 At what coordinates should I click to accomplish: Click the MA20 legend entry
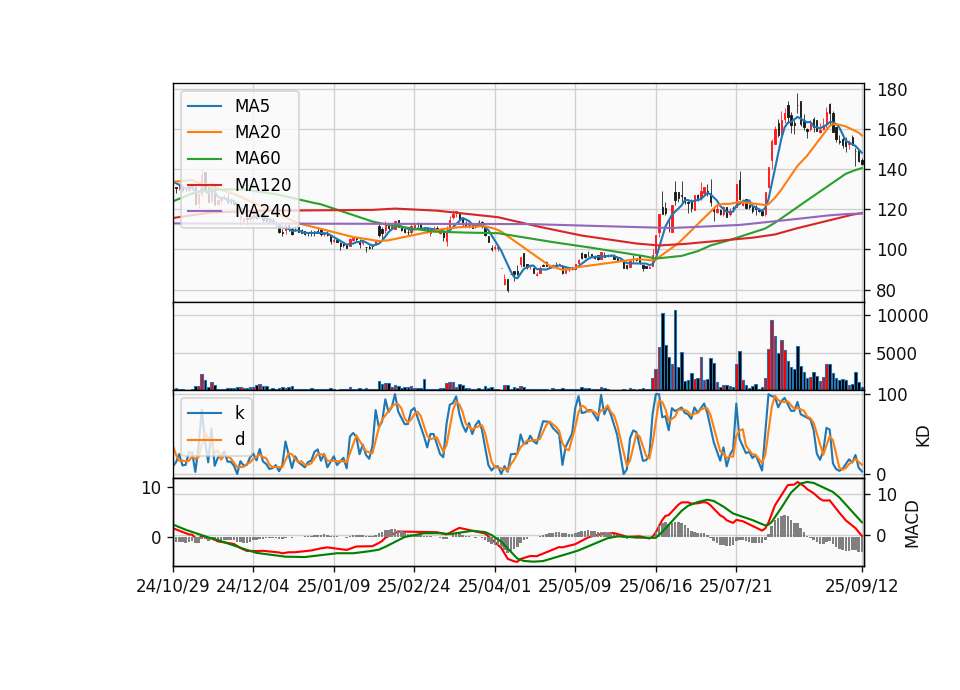pos(233,132)
